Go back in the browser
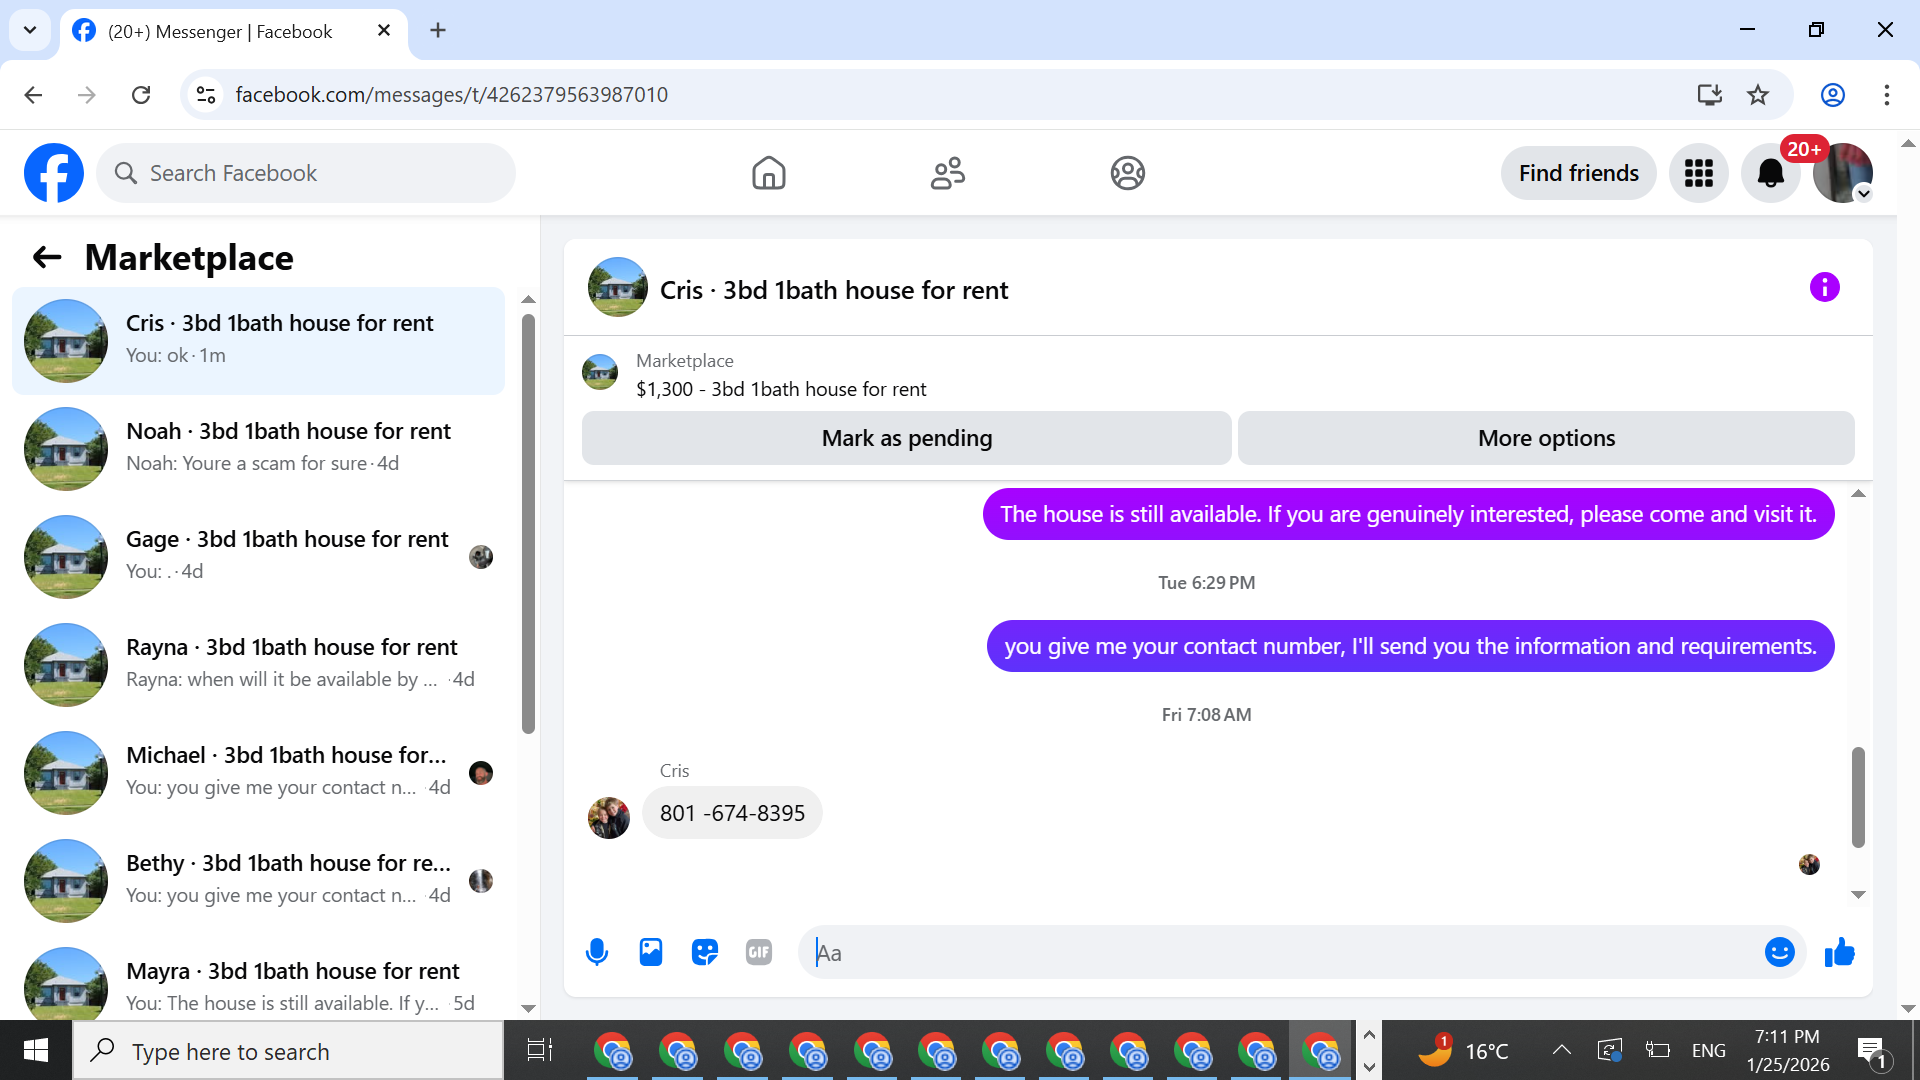The image size is (1920, 1080). coord(33,95)
